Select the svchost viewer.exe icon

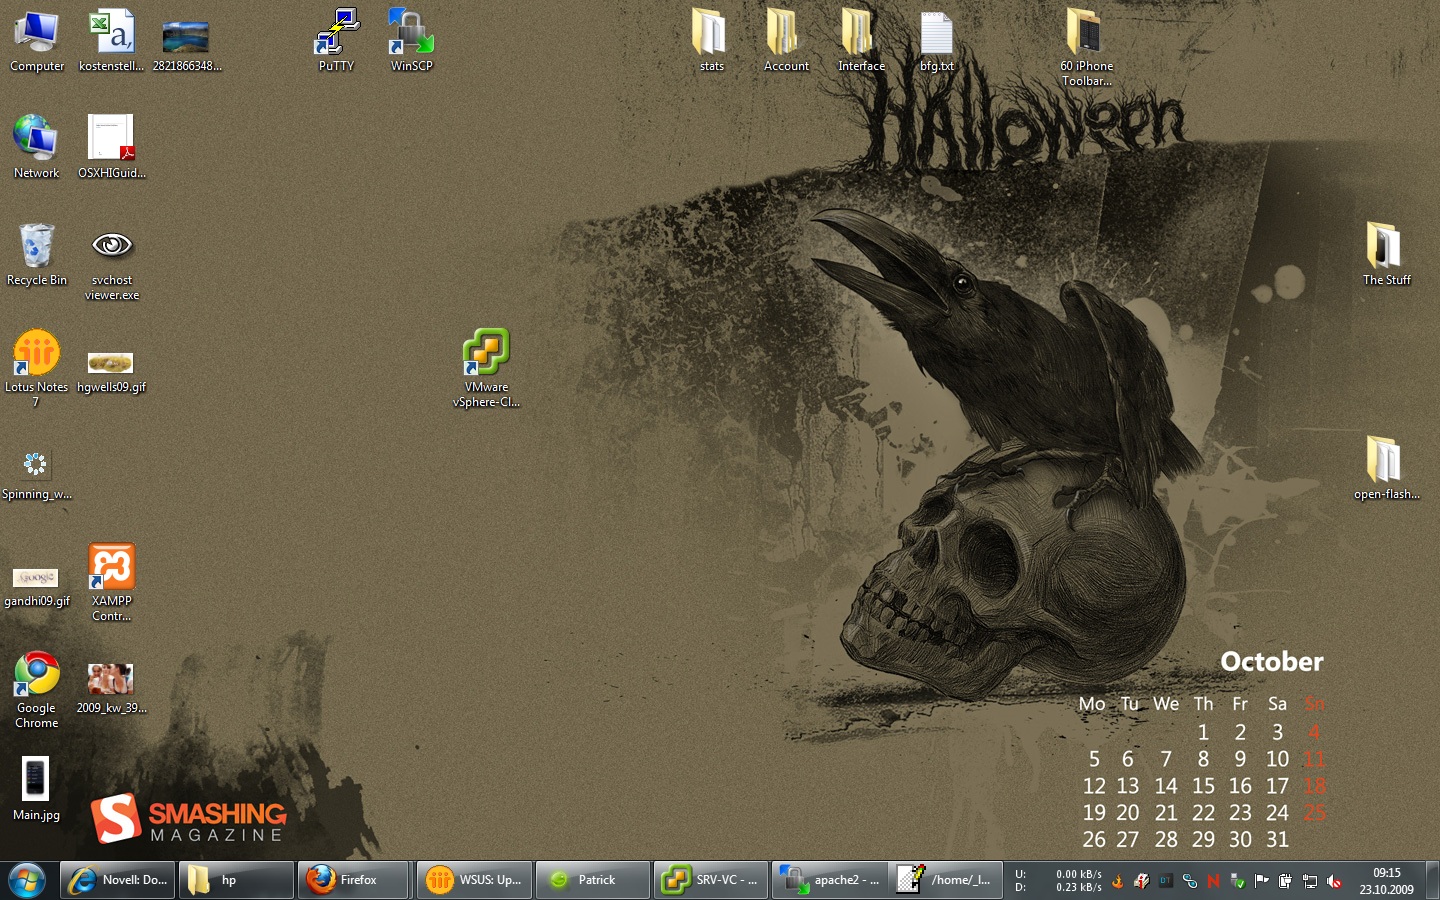pyautogui.click(x=111, y=247)
